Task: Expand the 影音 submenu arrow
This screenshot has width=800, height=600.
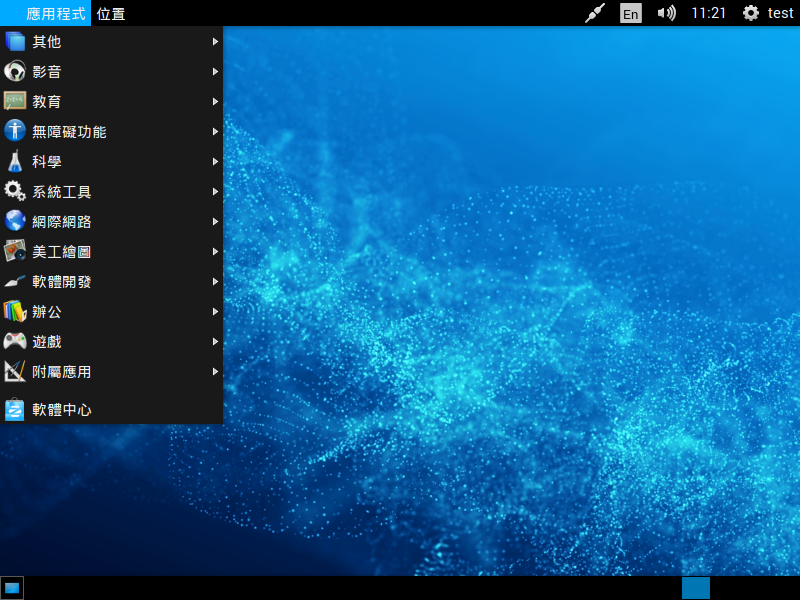Action: pyautogui.click(x=215, y=71)
